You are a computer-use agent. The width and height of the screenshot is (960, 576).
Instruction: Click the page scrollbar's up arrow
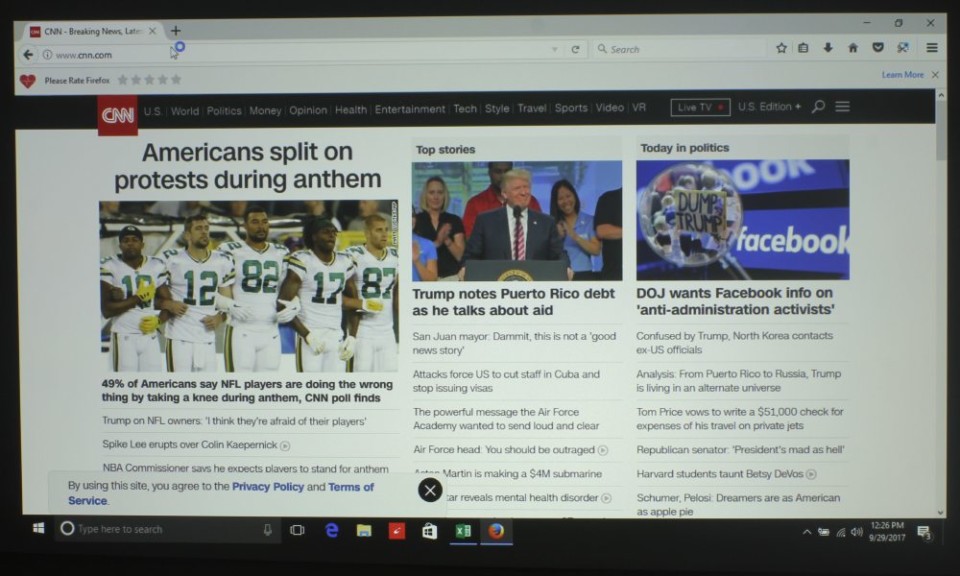tap(941, 96)
